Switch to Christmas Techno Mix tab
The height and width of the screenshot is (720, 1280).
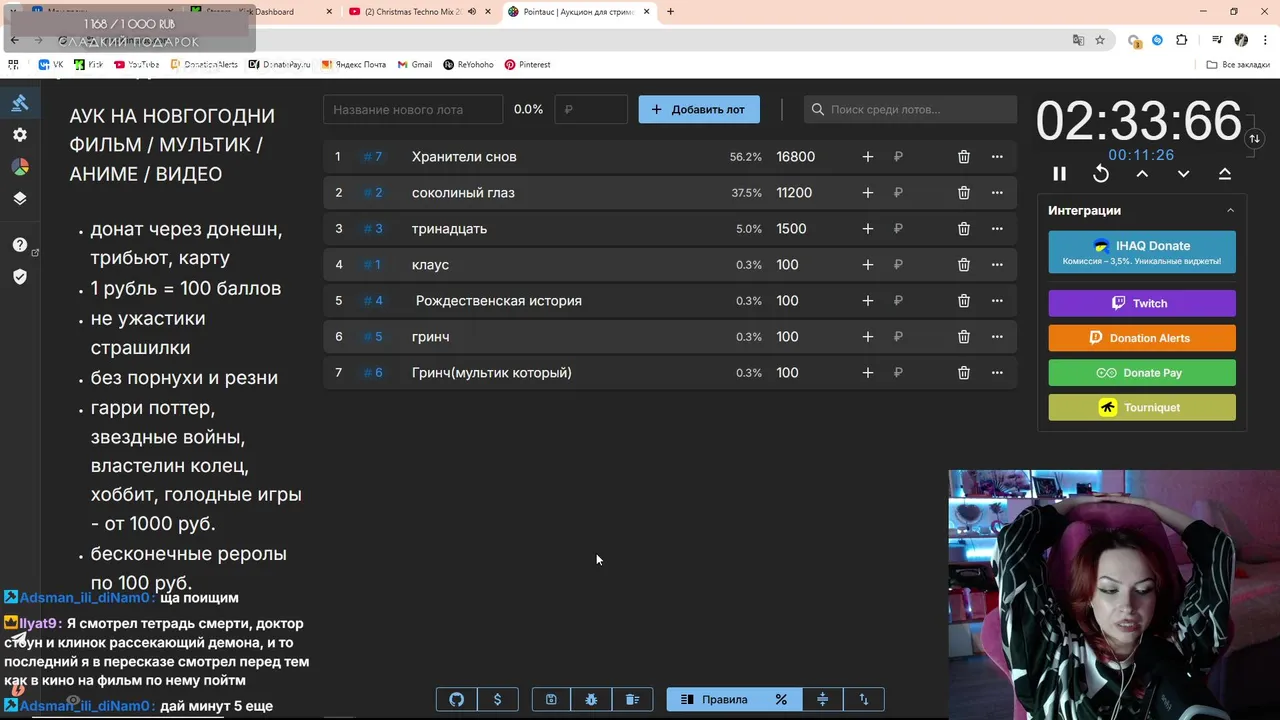click(x=418, y=12)
